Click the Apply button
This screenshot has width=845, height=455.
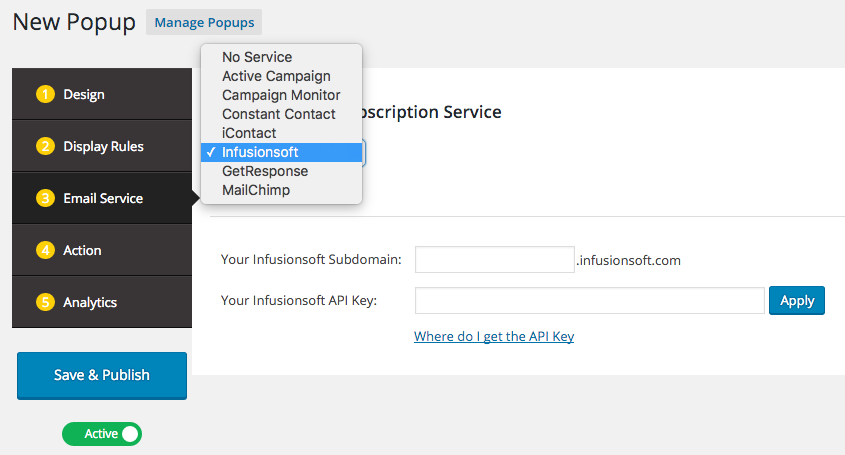797,301
